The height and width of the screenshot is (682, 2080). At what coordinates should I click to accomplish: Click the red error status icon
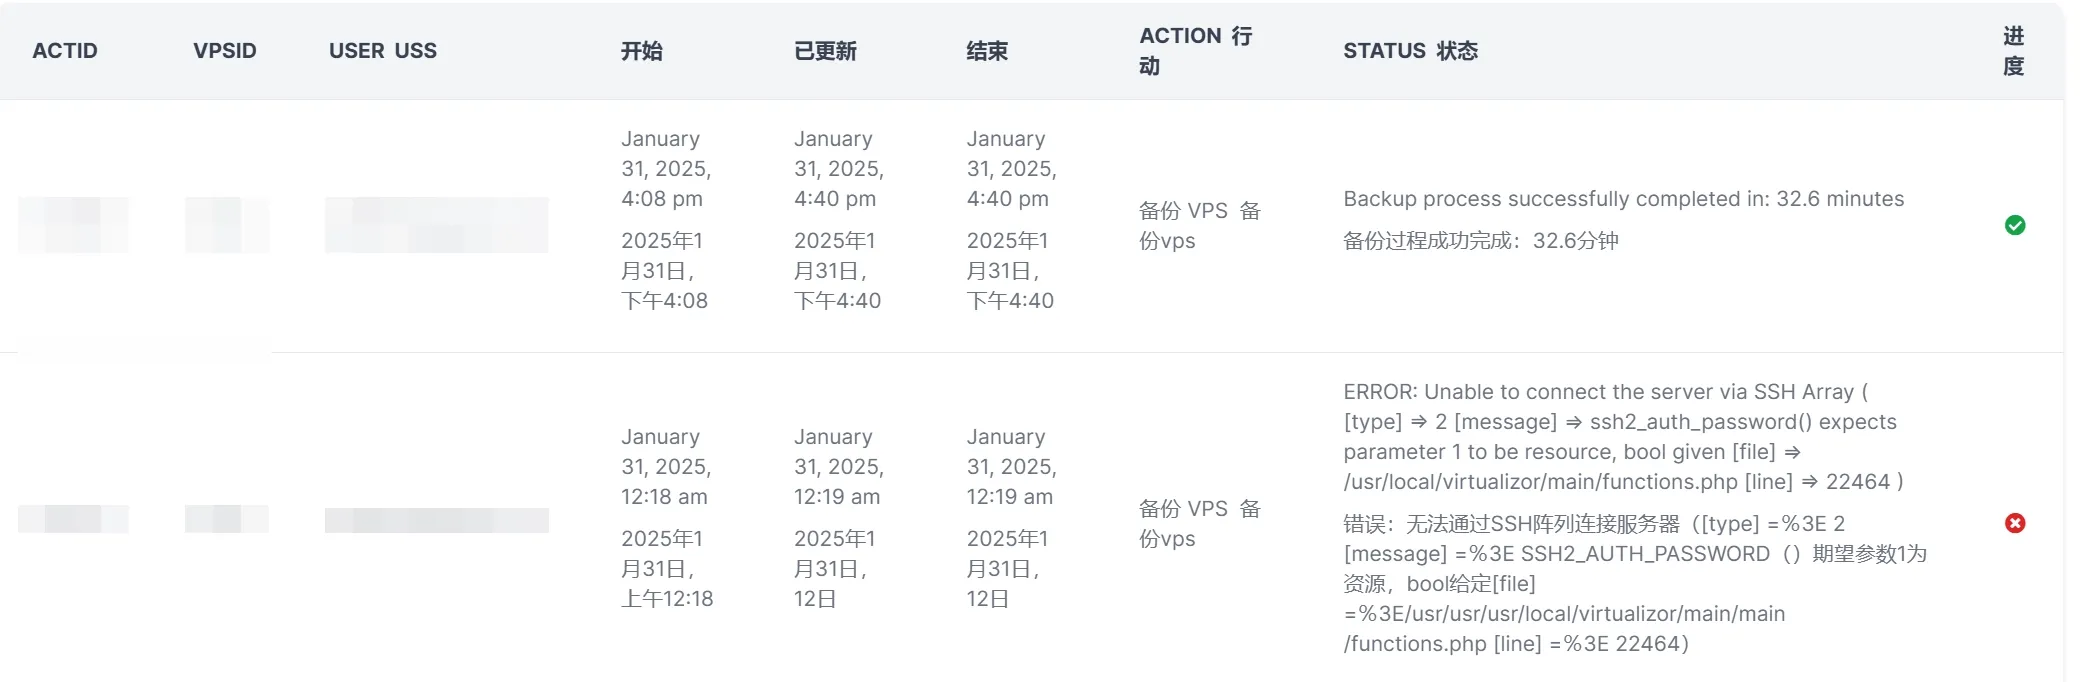coord(2015,523)
